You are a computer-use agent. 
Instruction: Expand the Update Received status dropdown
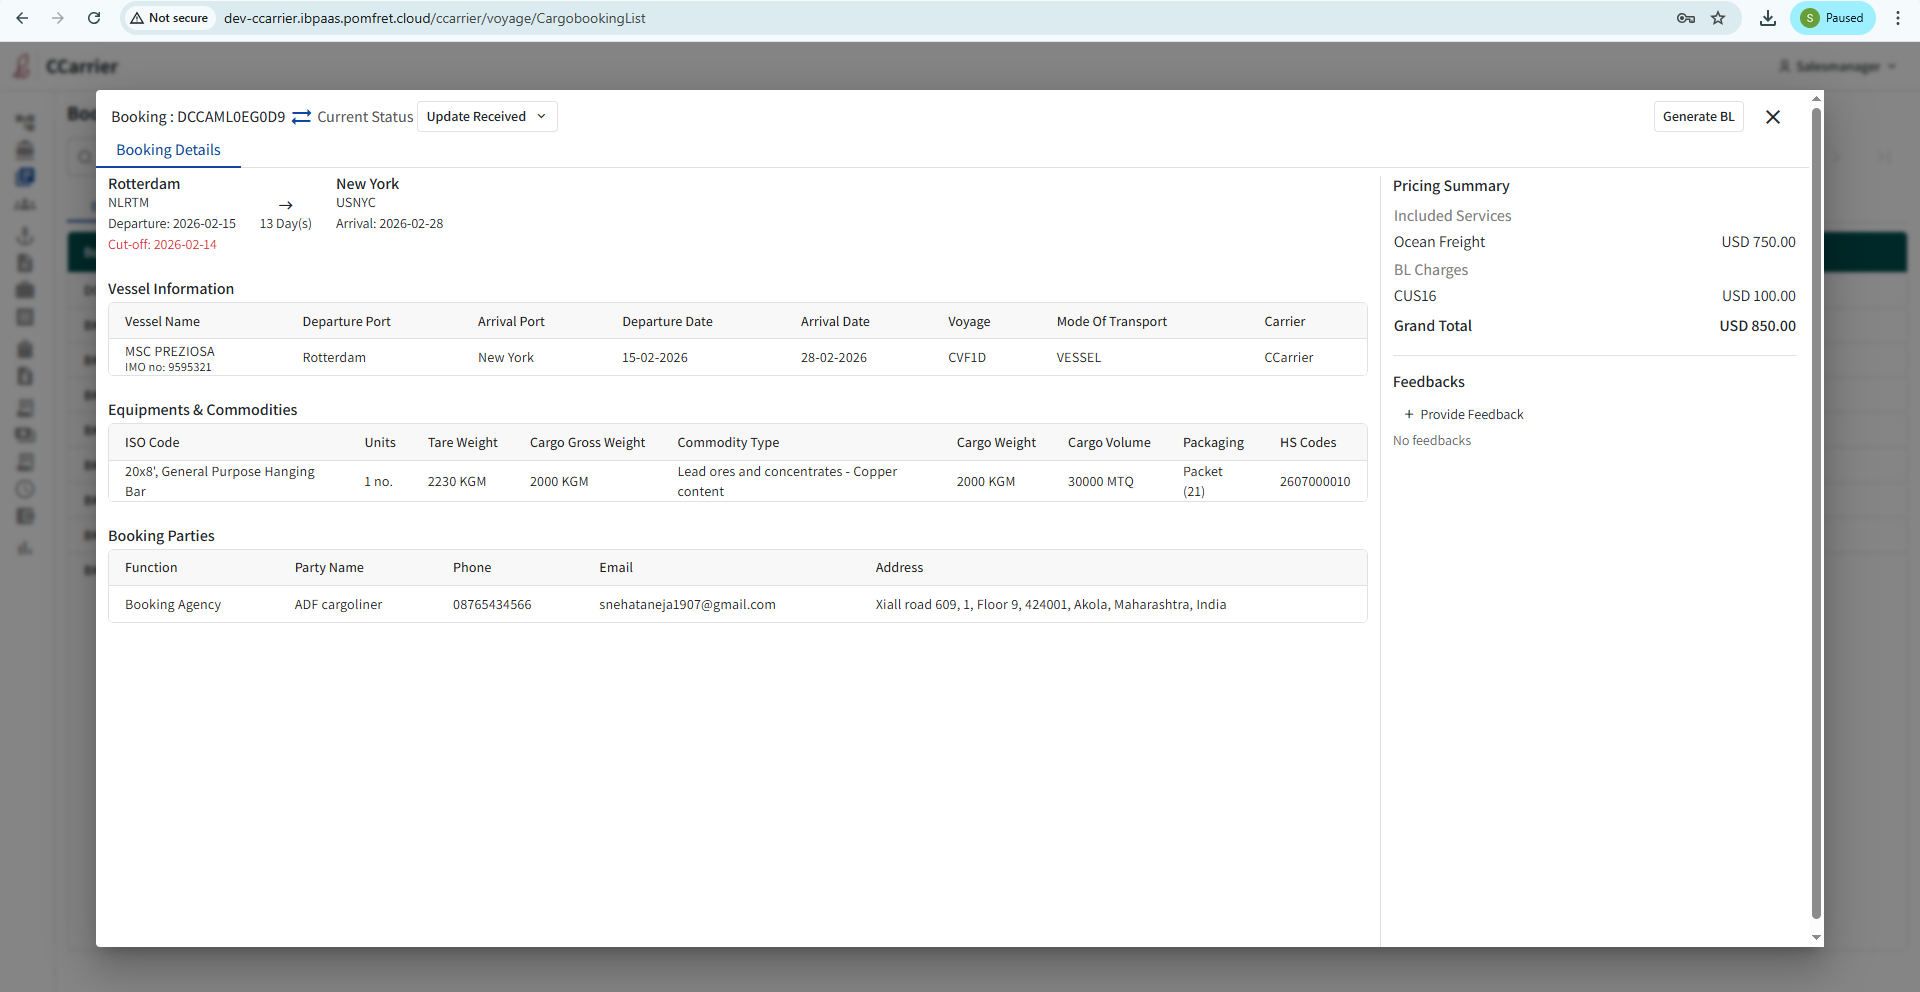487,117
